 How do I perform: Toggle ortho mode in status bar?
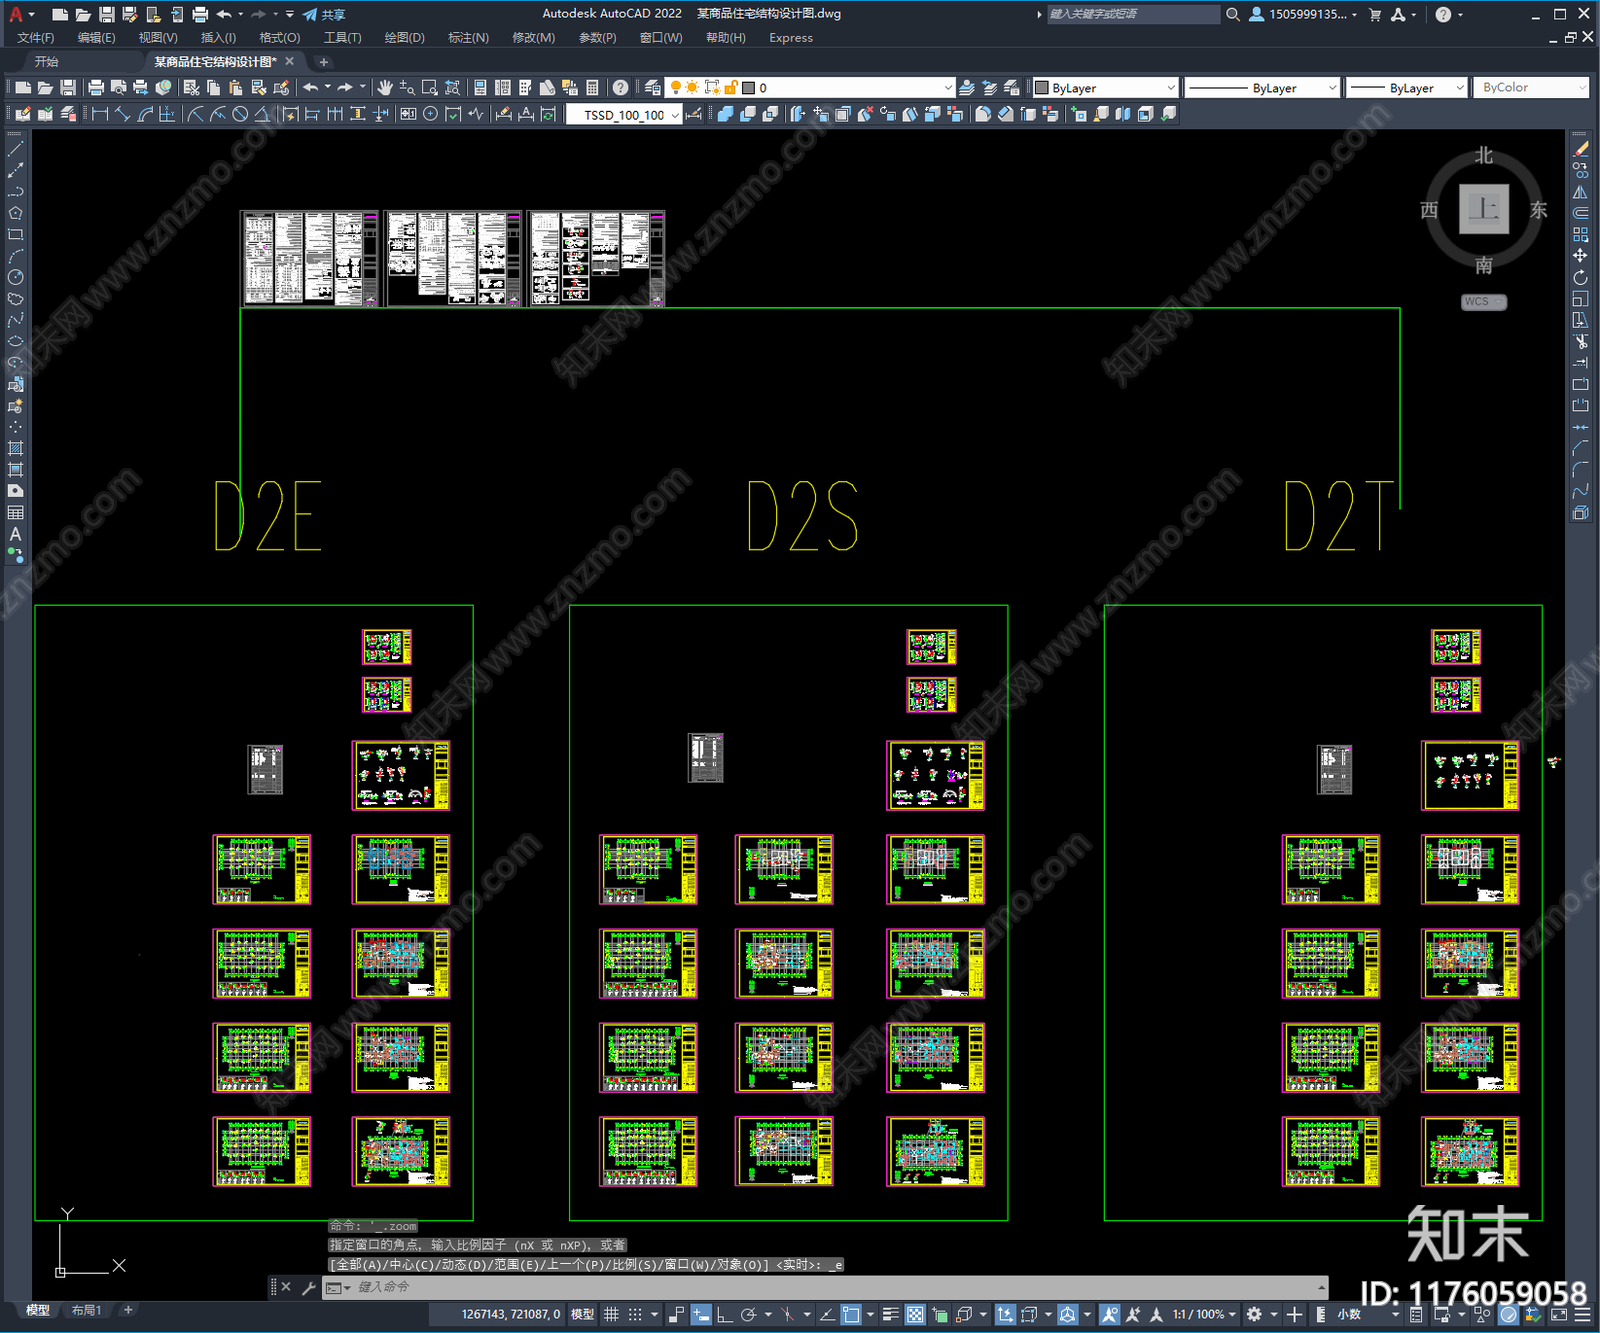(725, 1314)
